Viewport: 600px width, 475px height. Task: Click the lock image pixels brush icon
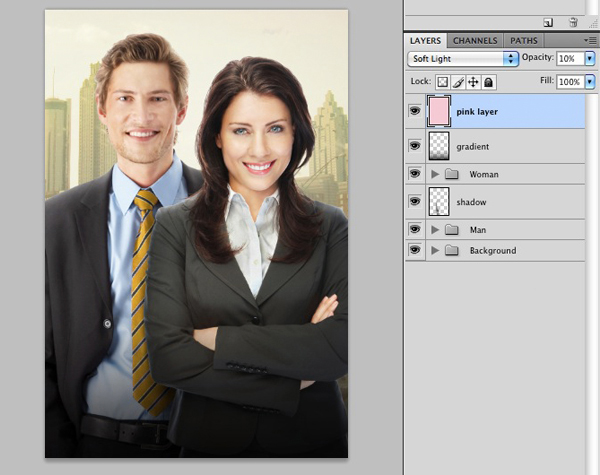pos(458,82)
